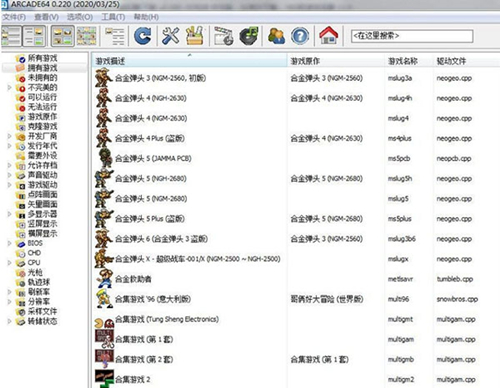Select 所有游戏 folder in sidebar
500x388 pixels.
[x=37, y=58]
